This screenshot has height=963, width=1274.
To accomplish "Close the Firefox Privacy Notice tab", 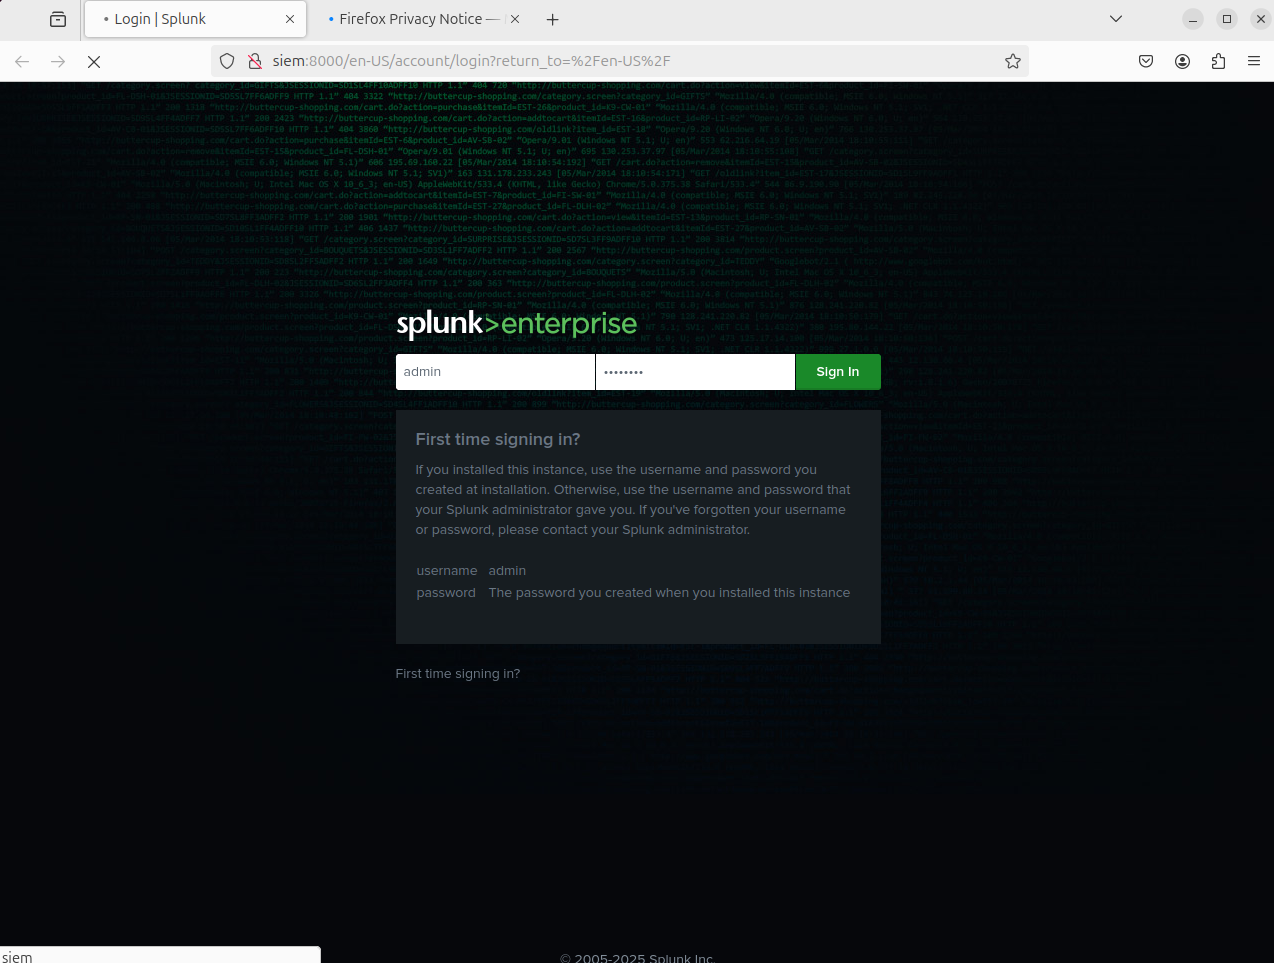I will click(515, 19).
